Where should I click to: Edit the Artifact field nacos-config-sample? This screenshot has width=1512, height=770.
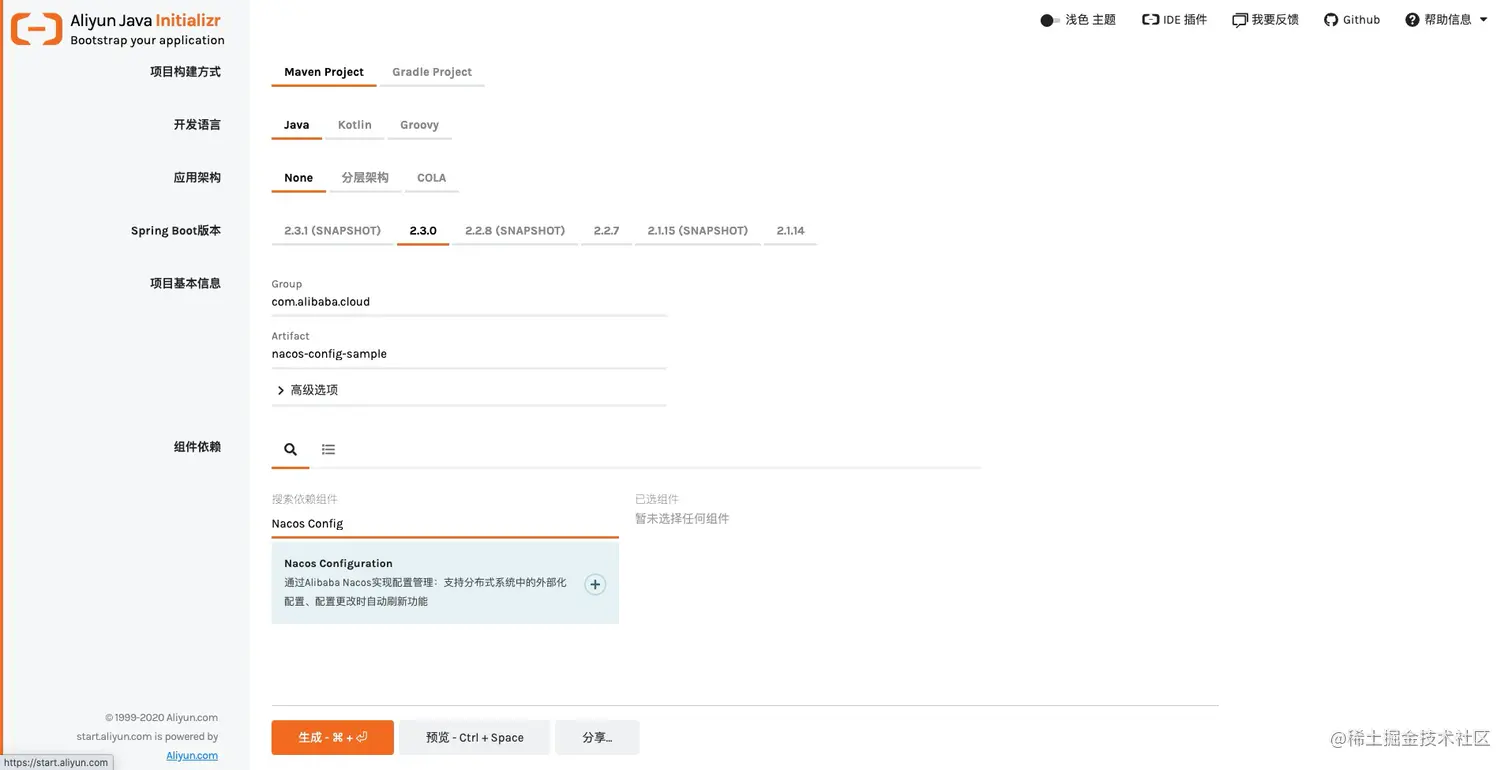pos(469,354)
